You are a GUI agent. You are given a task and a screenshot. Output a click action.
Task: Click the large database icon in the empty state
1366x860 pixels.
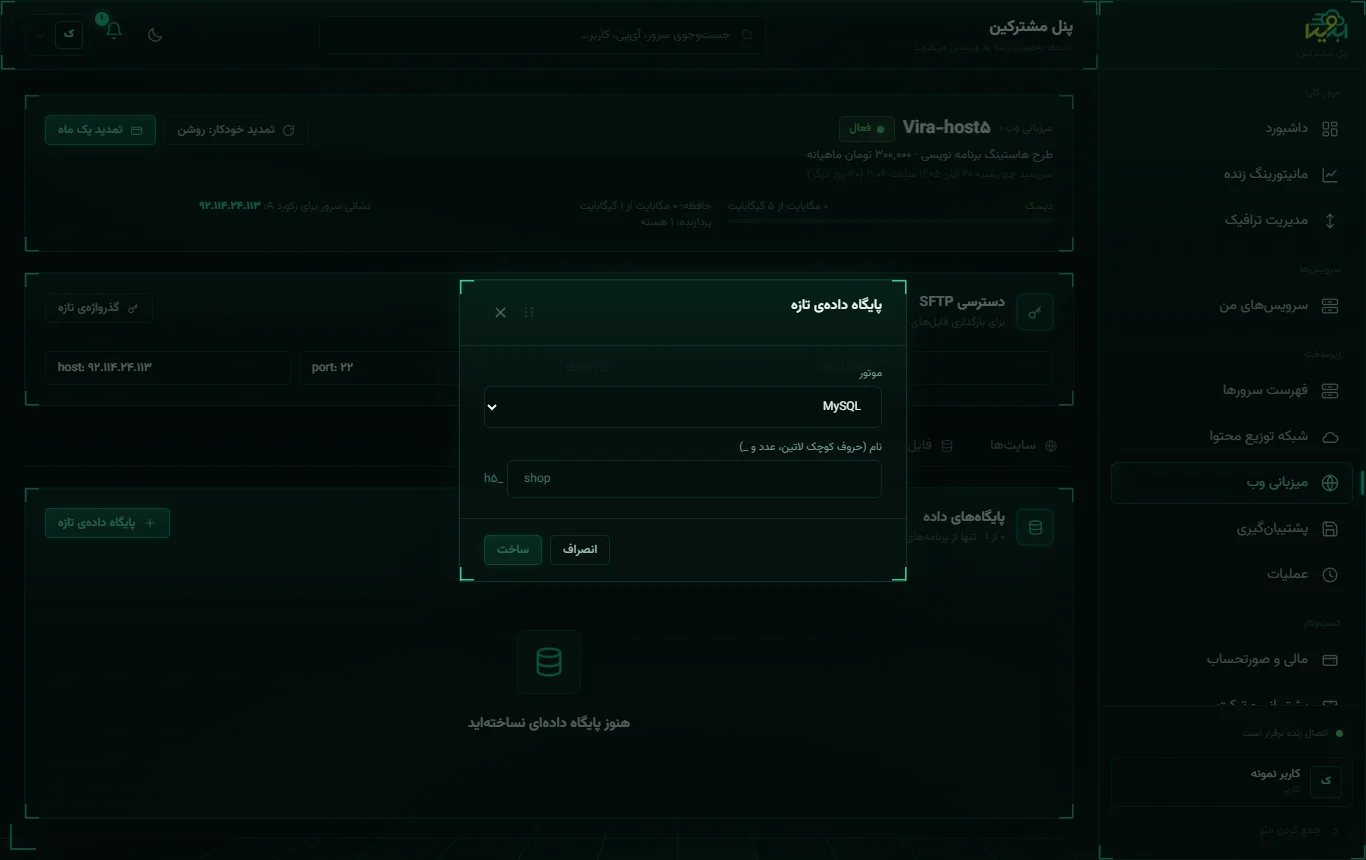pos(549,662)
